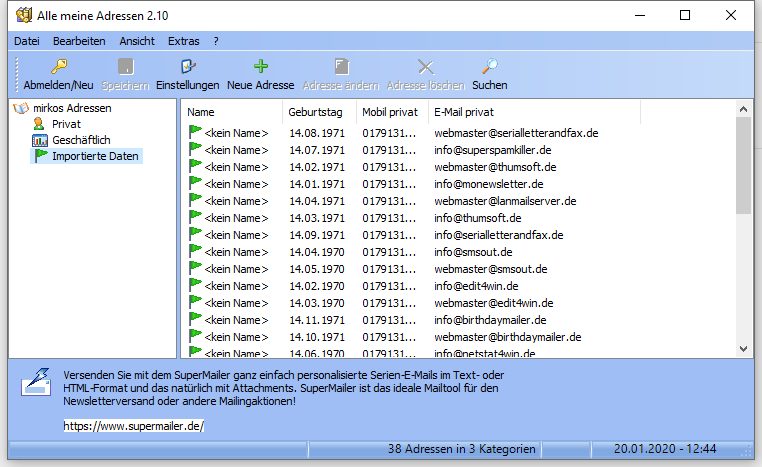Select birthday 14.01.1971 cell
This screenshot has height=467, width=762.
317,184
